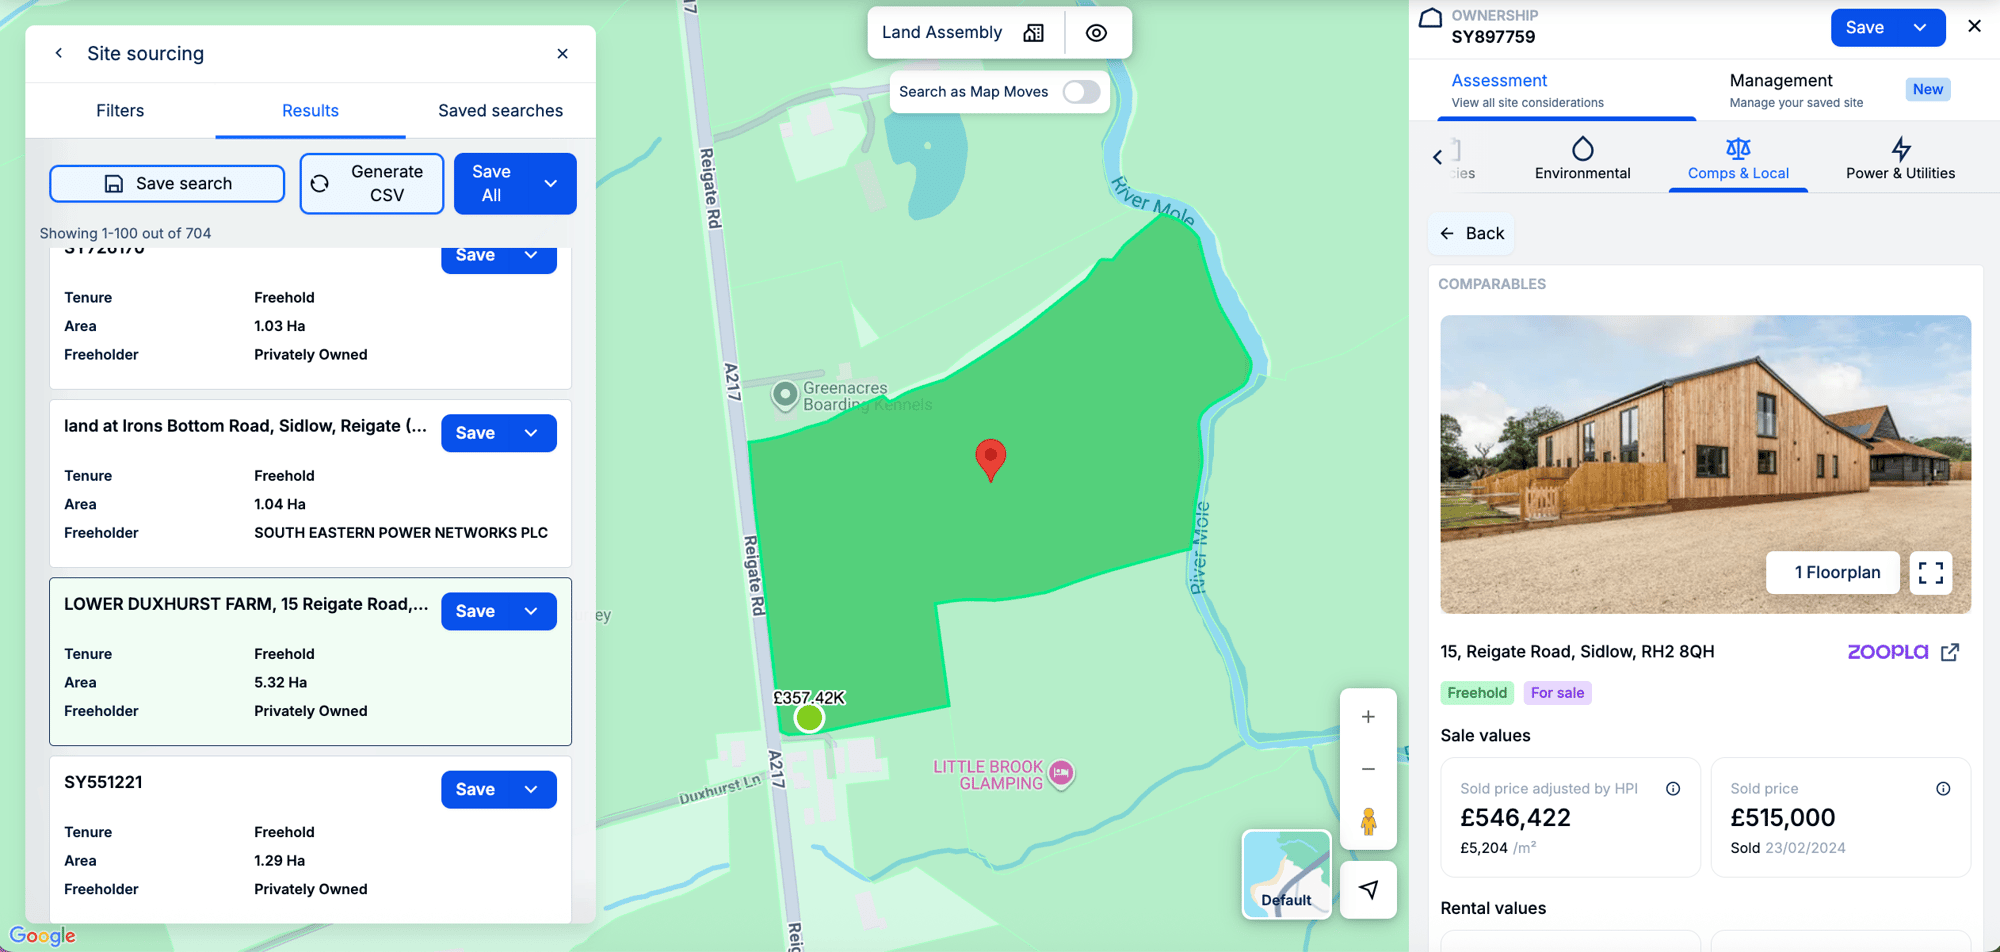Viewport: 2000px width, 952px height.
Task: Toggle the Land Assembly visibility eye icon
Action: [1097, 32]
